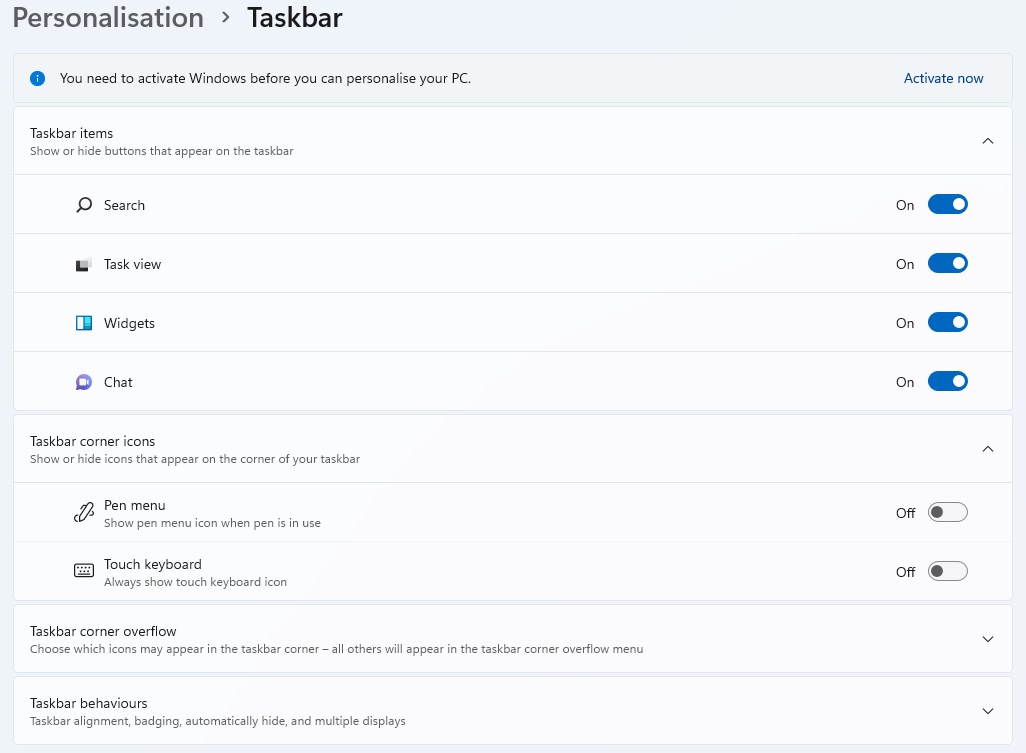Expand the Taskbar behaviours section
The image size is (1026, 753).
pyautogui.click(x=988, y=711)
